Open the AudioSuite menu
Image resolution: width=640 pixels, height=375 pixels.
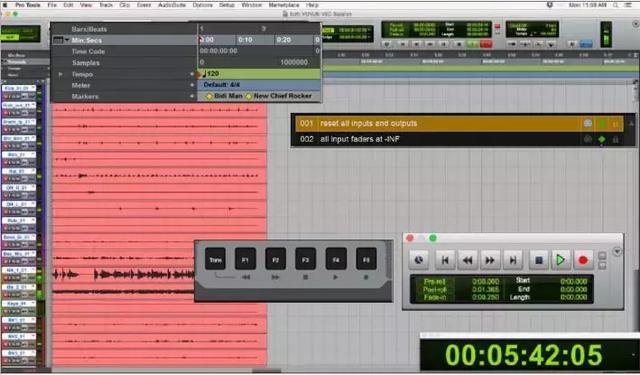point(172,5)
